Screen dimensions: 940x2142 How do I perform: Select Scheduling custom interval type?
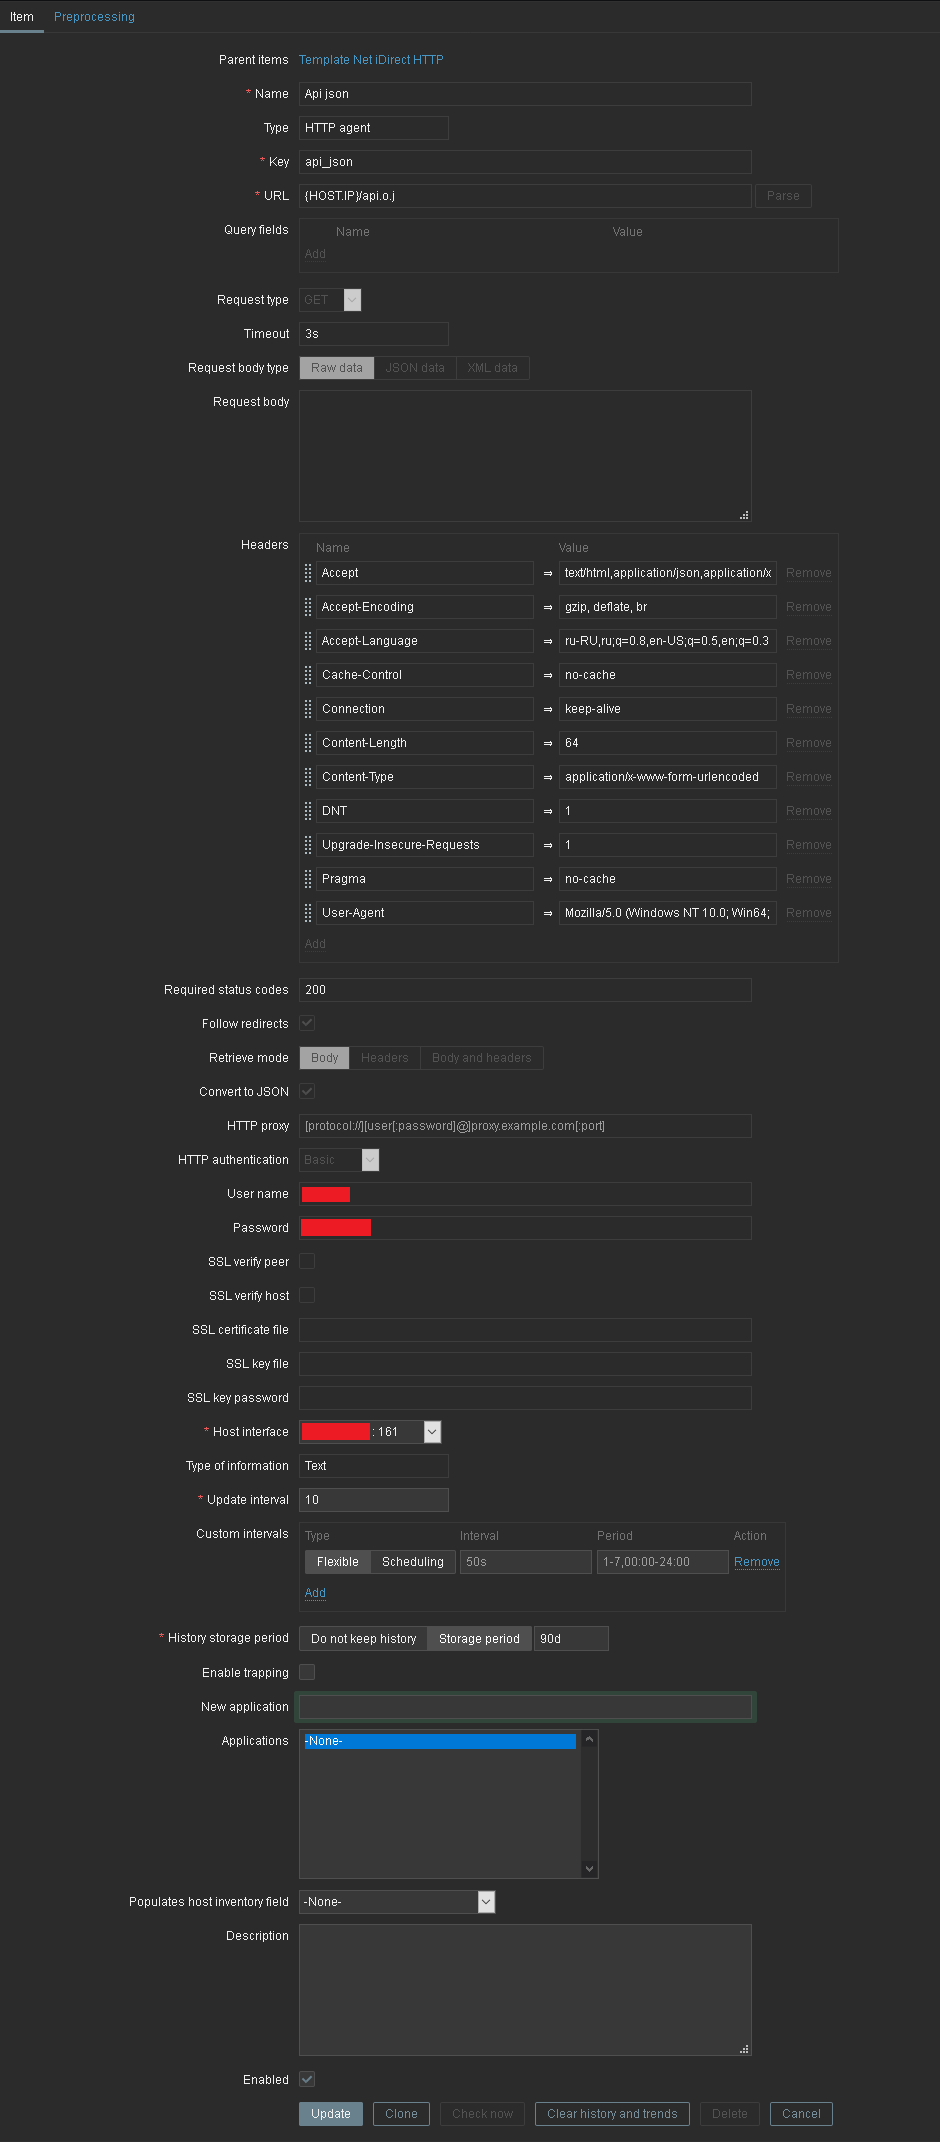tap(412, 1562)
